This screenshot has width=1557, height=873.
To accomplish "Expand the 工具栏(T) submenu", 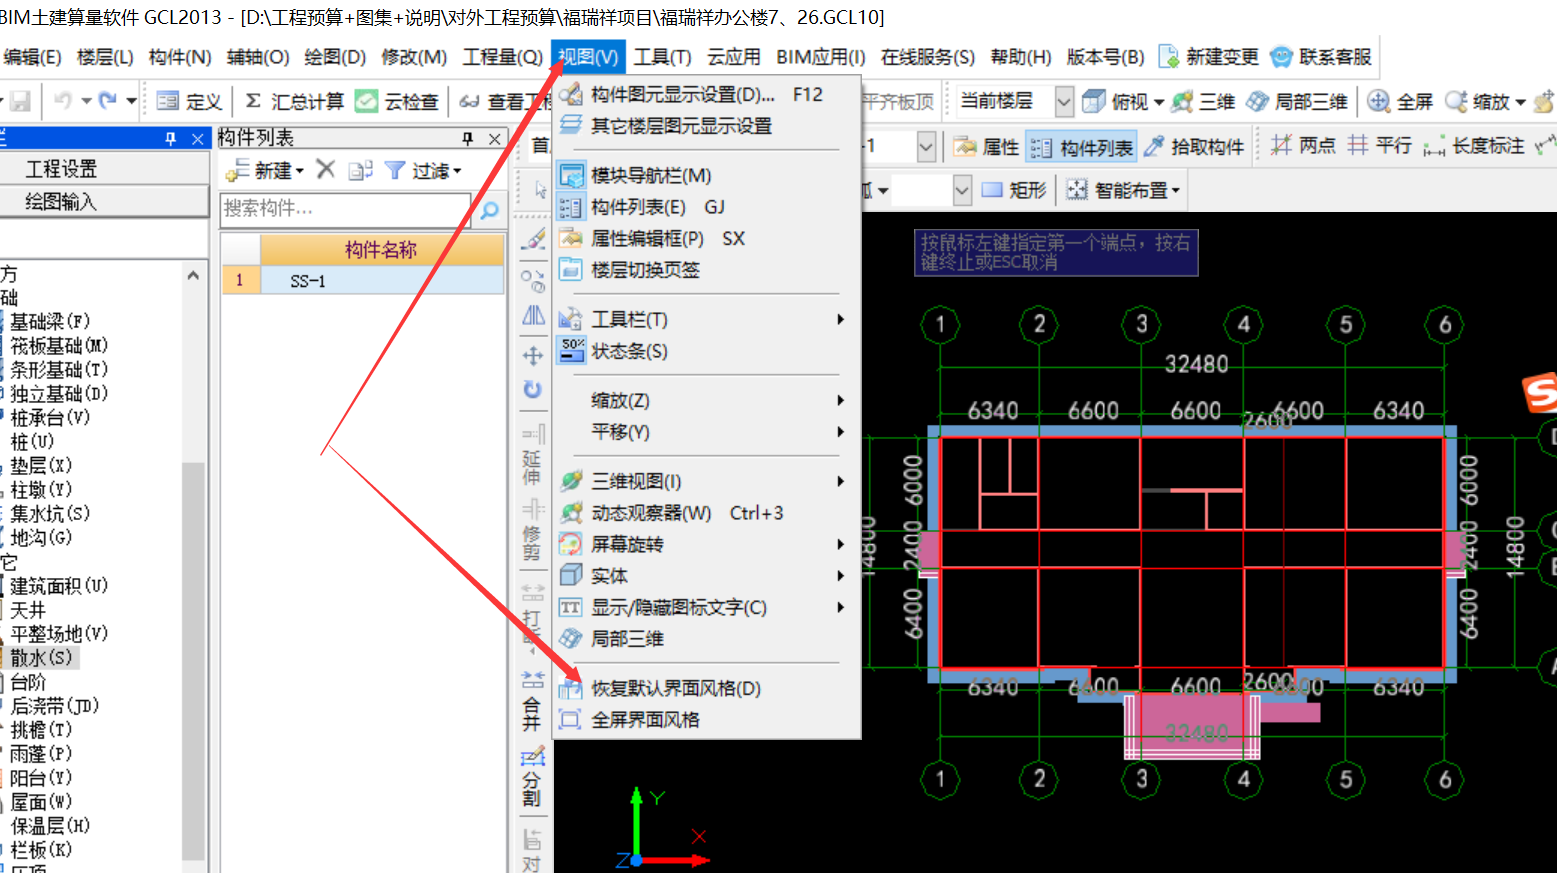I will tap(706, 320).
